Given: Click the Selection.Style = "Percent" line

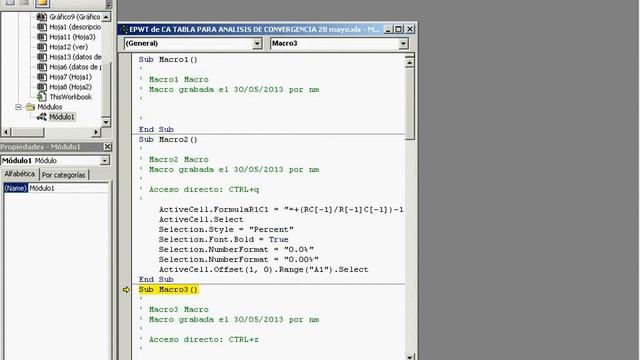Looking at the screenshot, I should click(226, 229).
